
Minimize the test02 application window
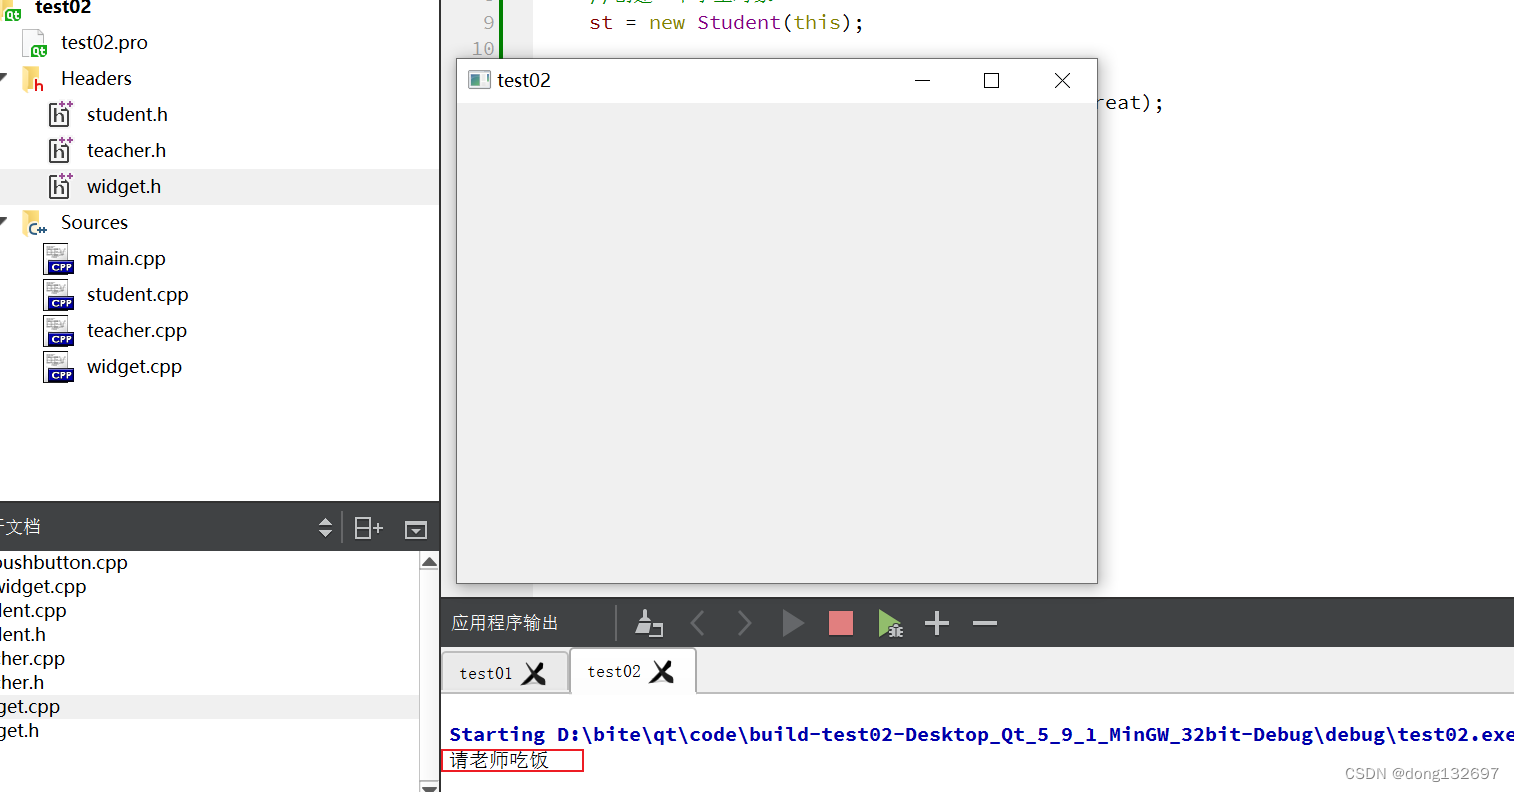[923, 80]
